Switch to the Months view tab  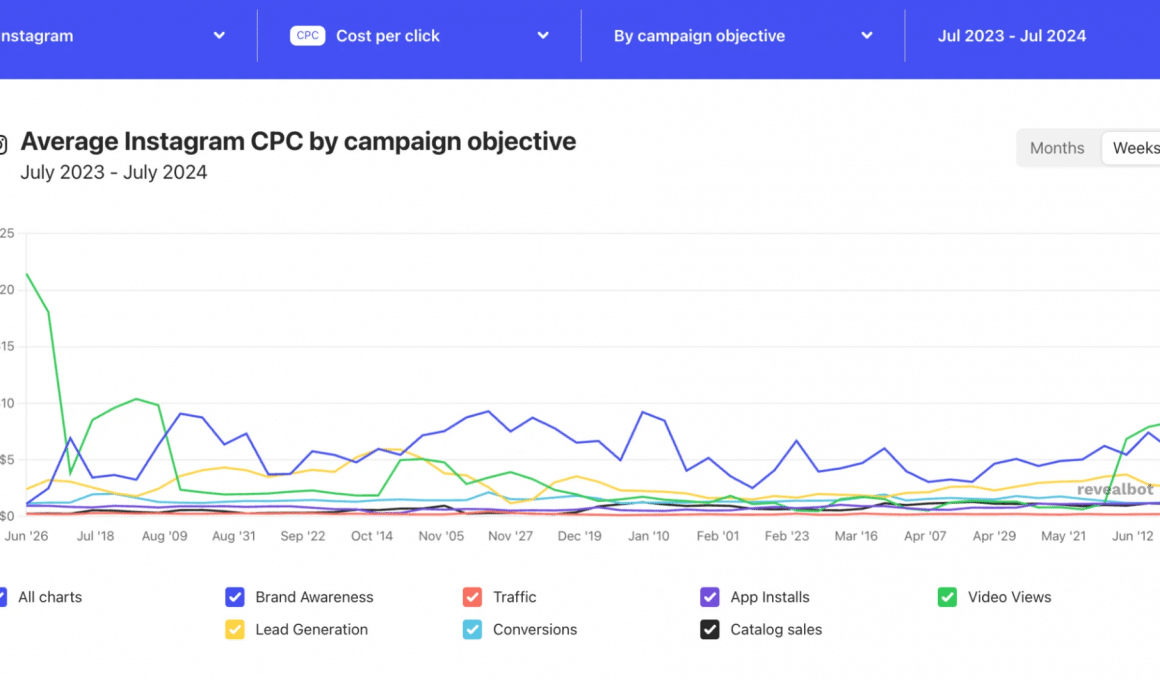click(x=1057, y=148)
